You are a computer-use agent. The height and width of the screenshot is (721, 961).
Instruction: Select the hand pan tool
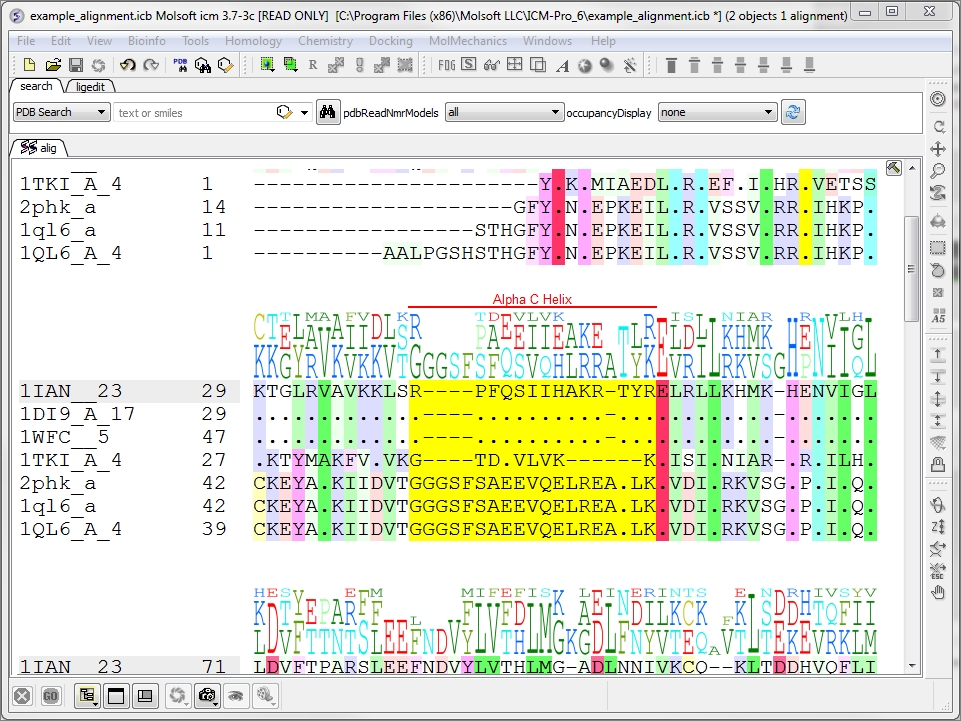tap(938, 592)
